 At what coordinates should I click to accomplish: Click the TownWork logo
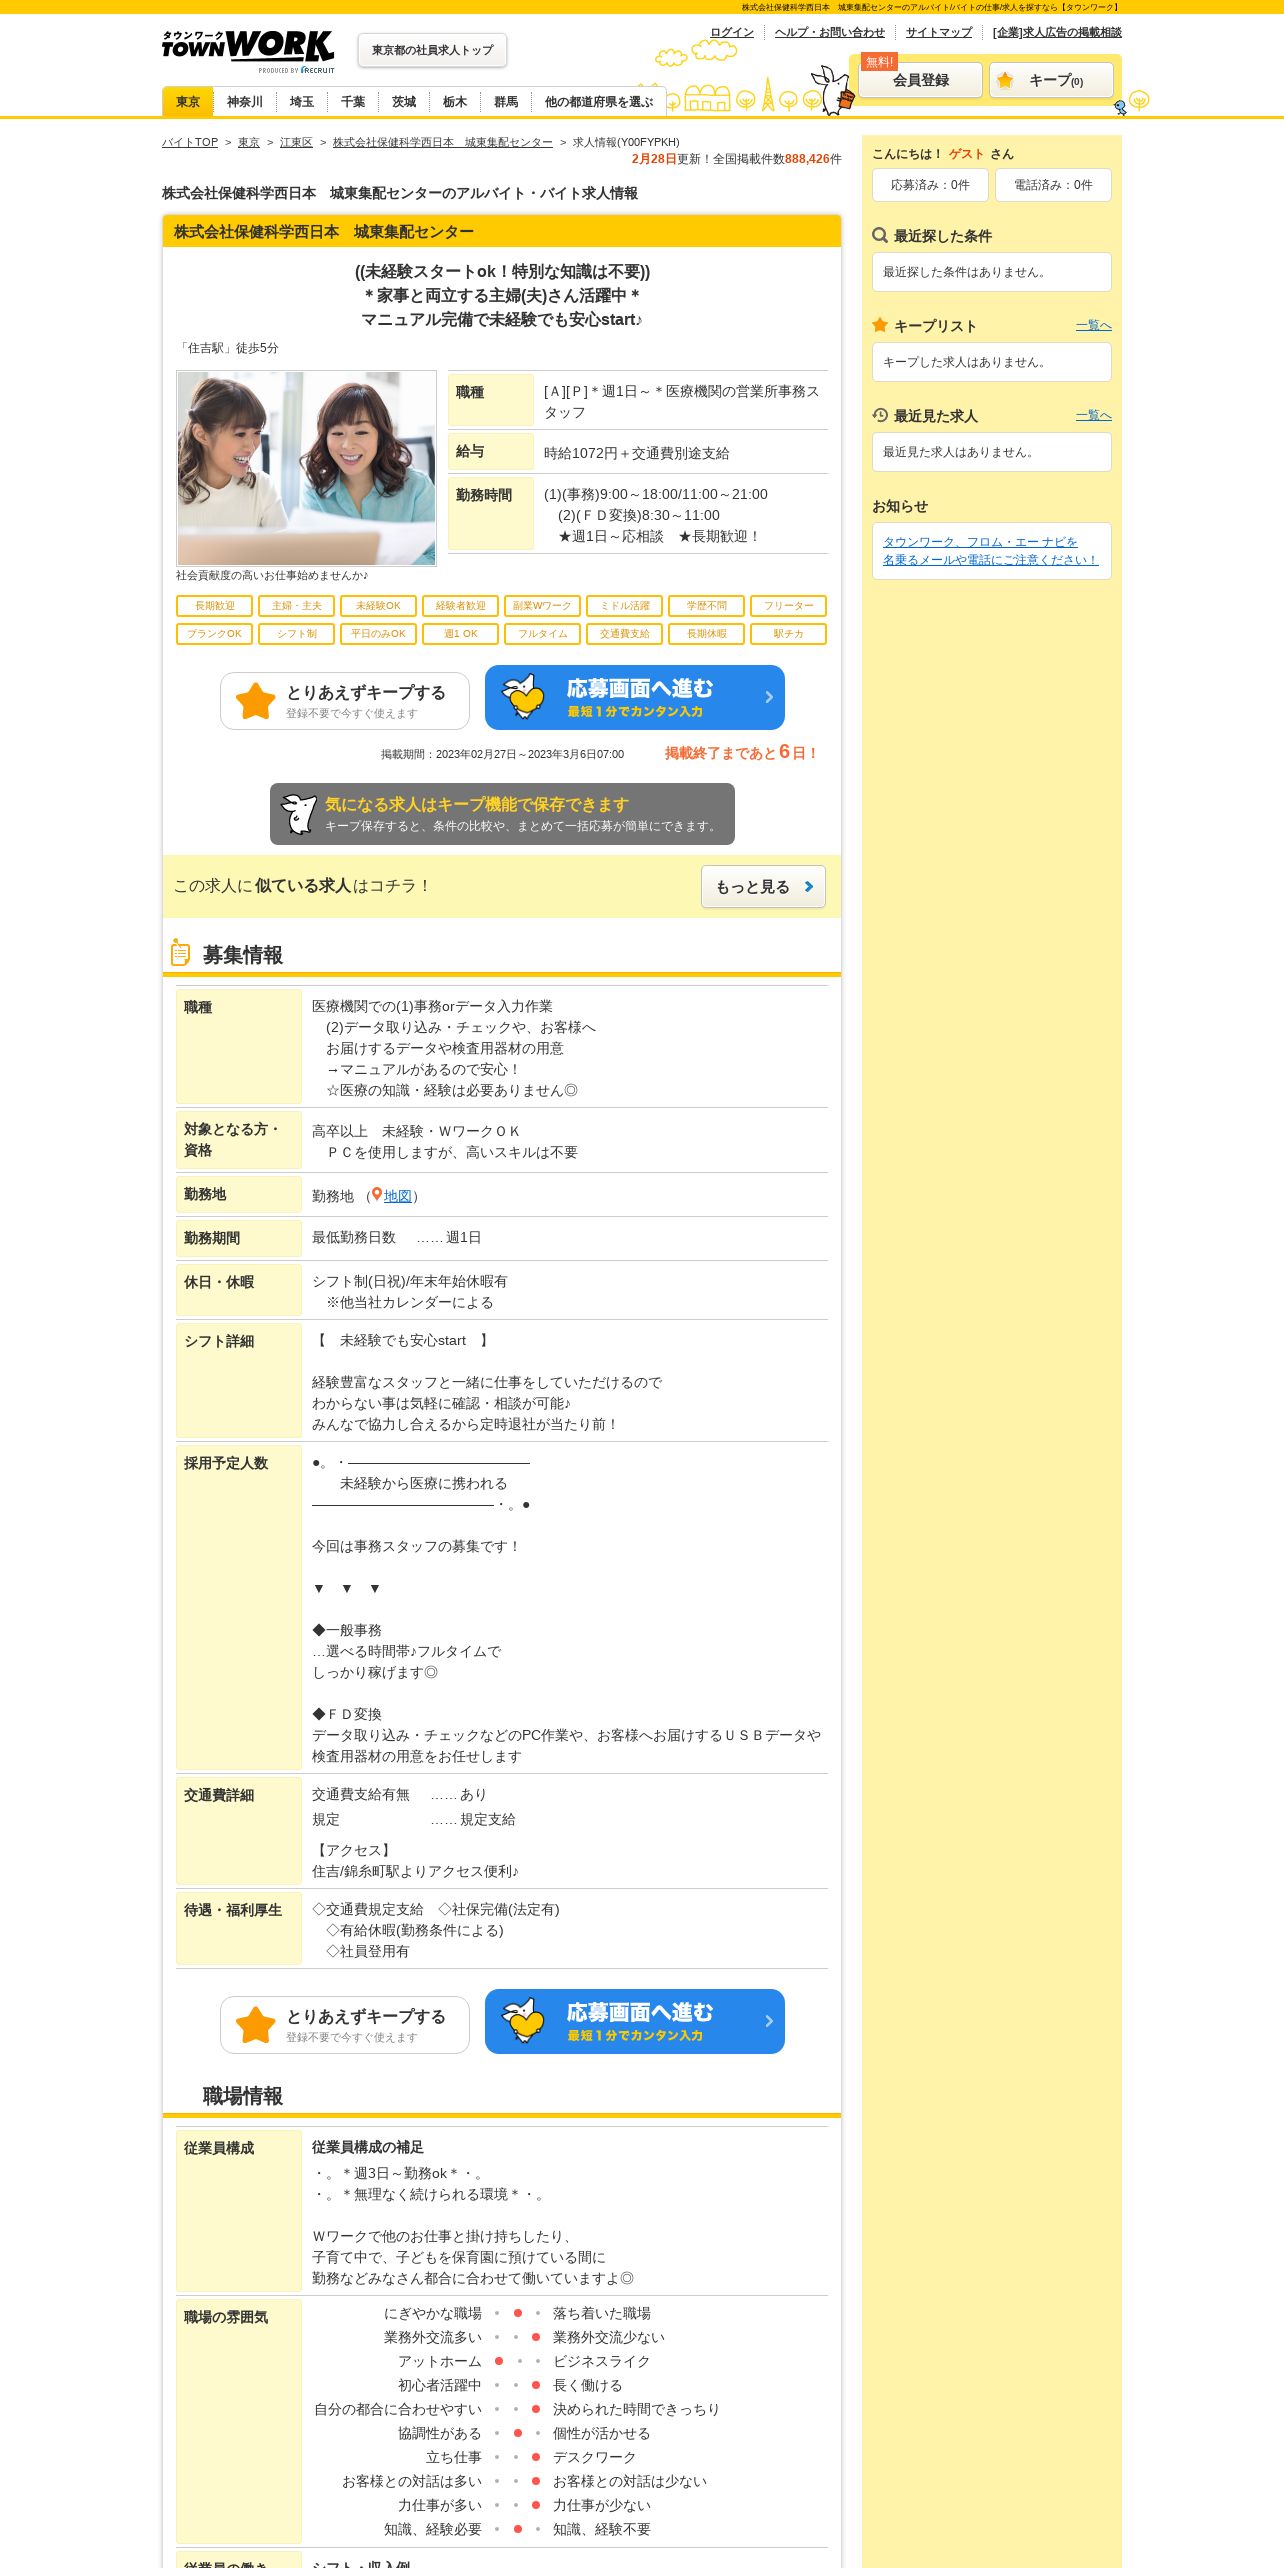pyautogui.click(x=248, y=50)
